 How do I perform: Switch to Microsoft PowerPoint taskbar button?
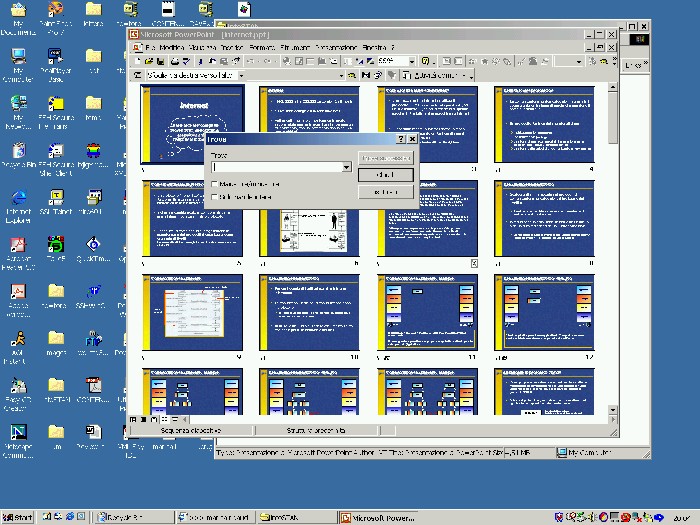378,517
